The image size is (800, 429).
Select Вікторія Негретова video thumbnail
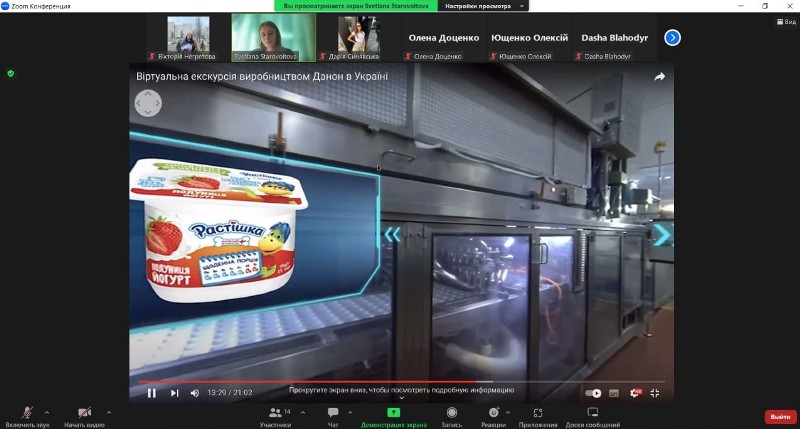(188, 38)
